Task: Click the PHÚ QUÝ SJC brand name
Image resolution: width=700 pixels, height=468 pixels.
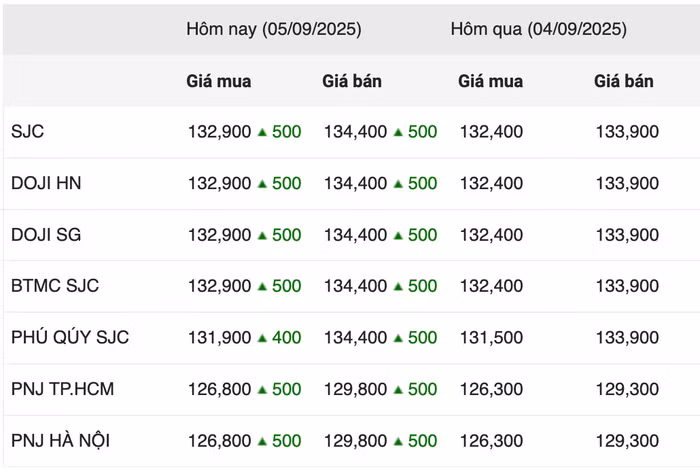Action: coord(70,337)
